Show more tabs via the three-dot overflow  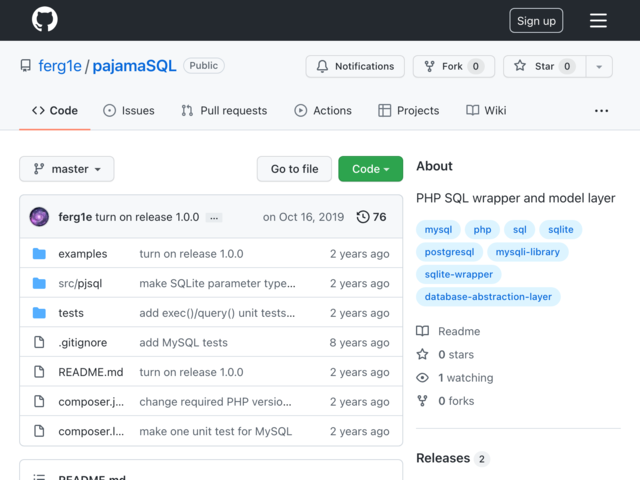(601, 111)
